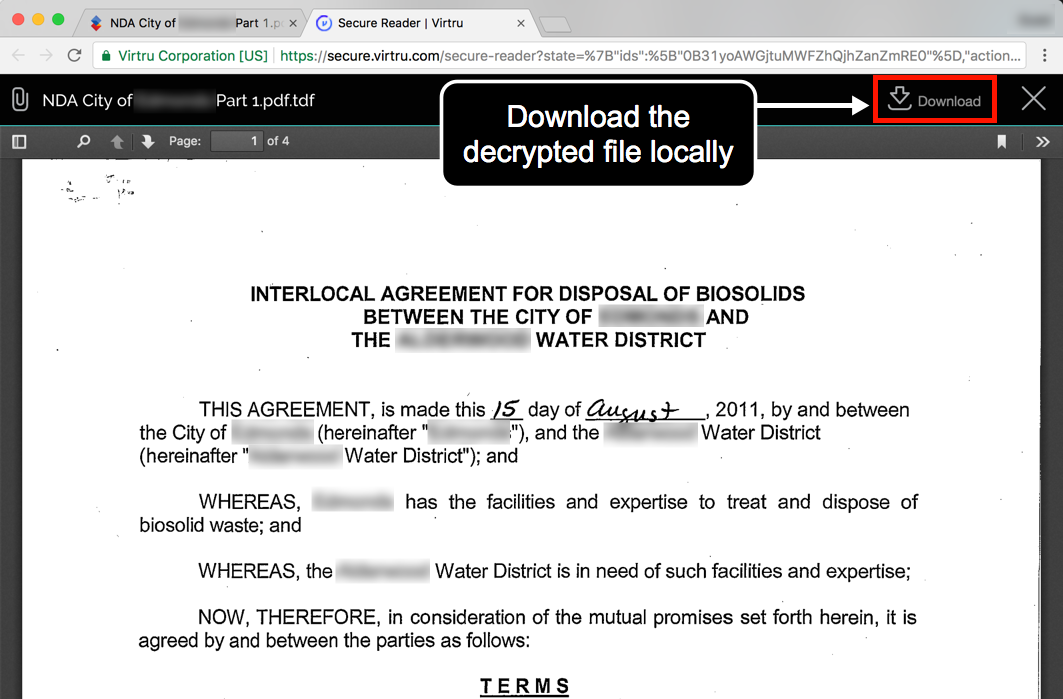Click the browser forward arrow
This screenshot has width=1063, height=699.
pos(47,57)
